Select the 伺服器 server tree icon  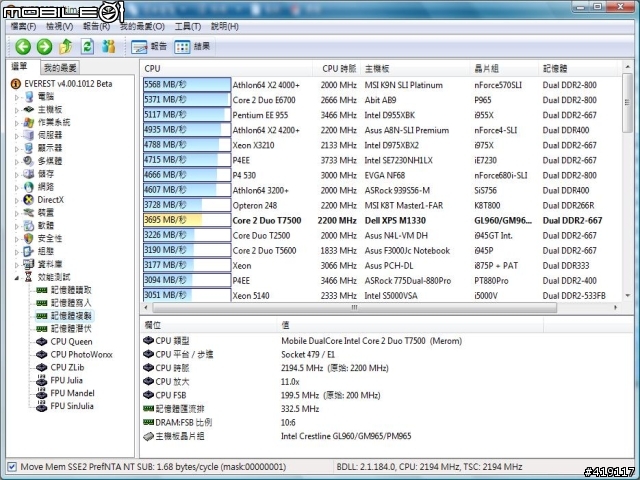tap(29, 135)
